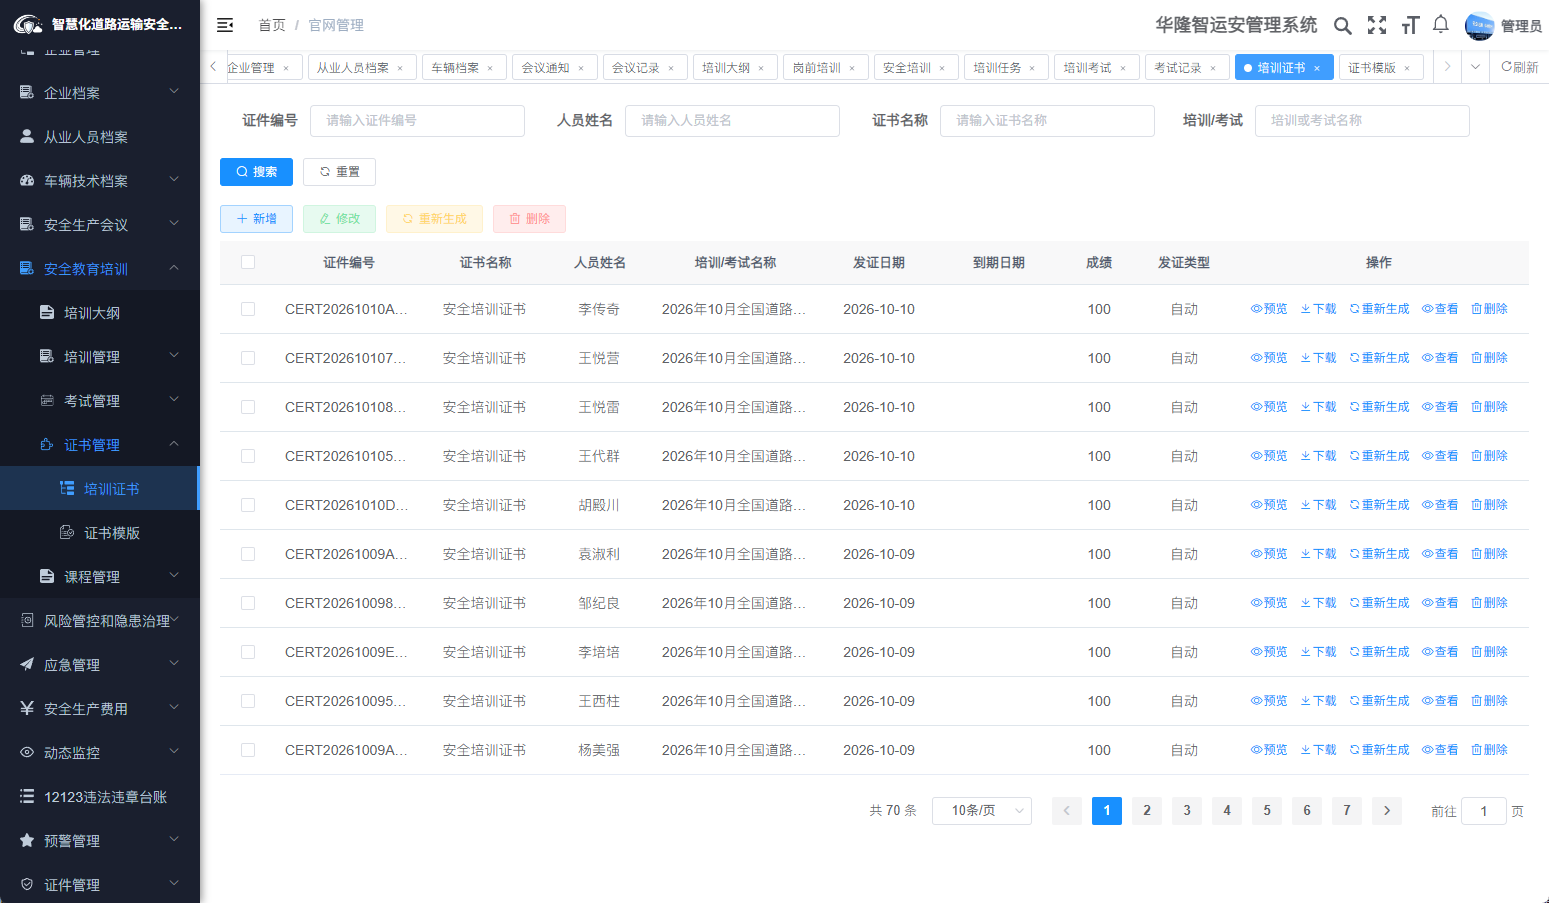Select all rows with header checkbox
This screenshot has height=903, width=1549.
[x=248, y=262]
